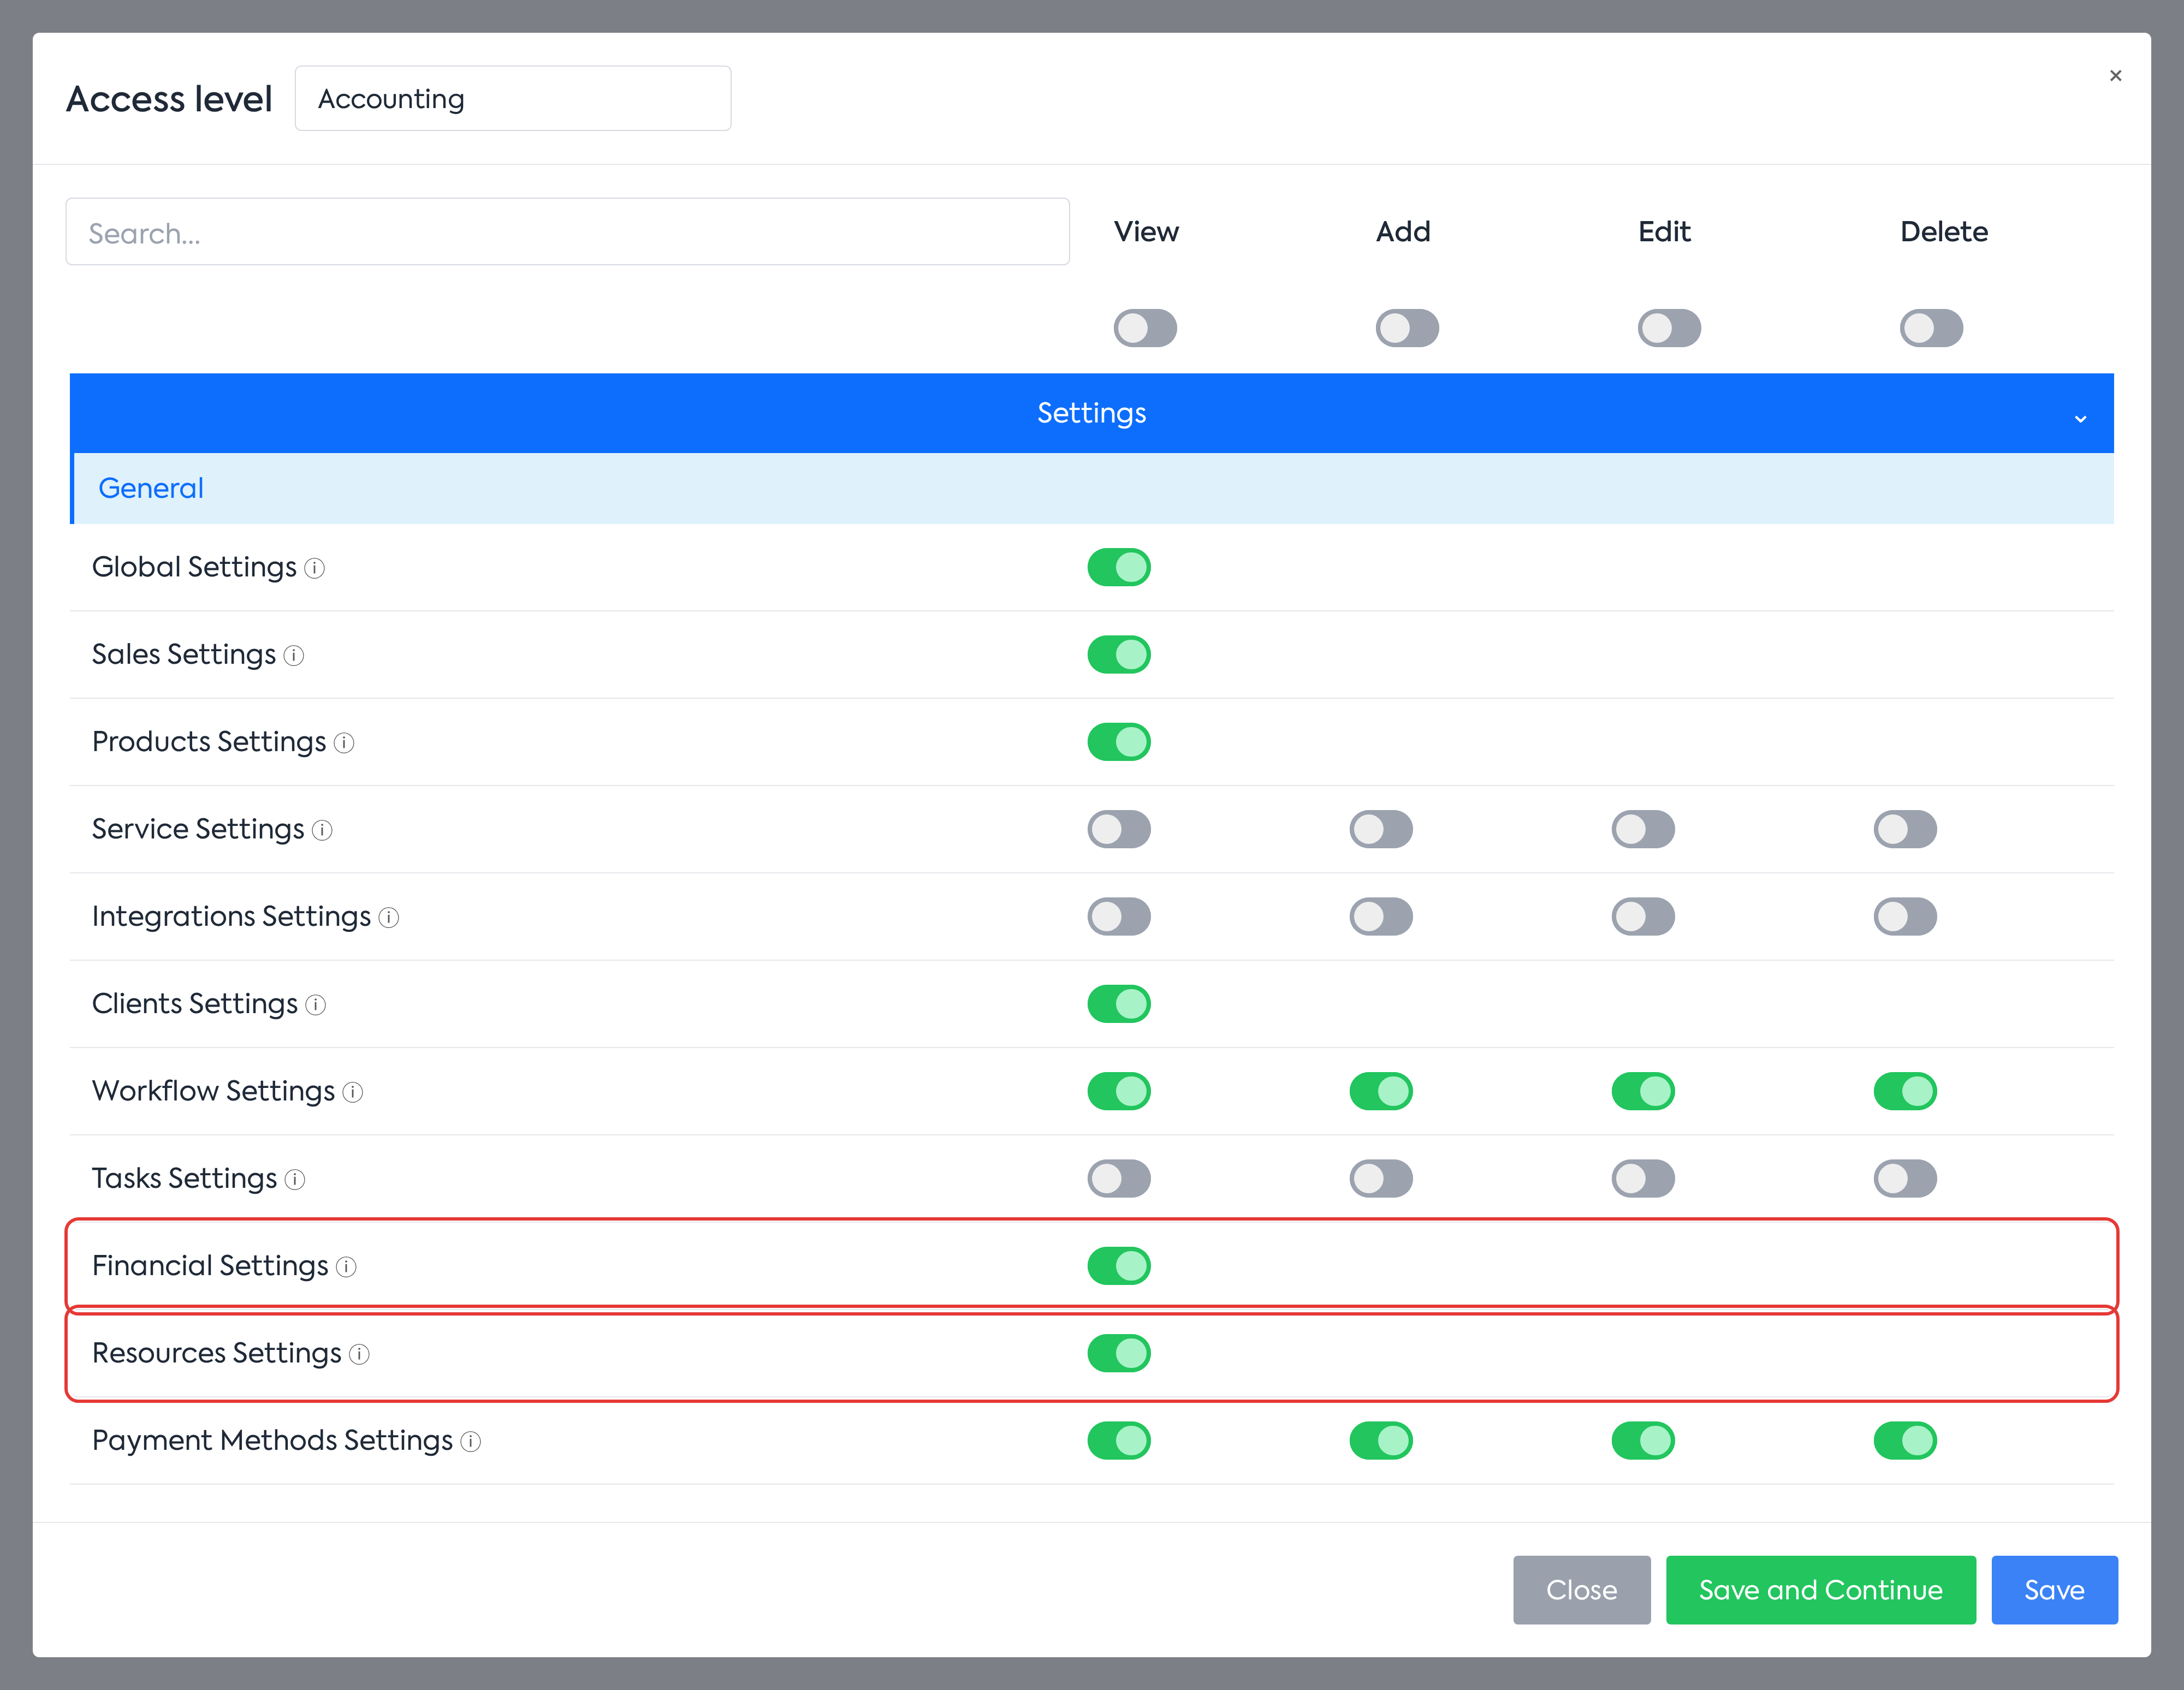Click the info icon next to Service Settings

322,831
